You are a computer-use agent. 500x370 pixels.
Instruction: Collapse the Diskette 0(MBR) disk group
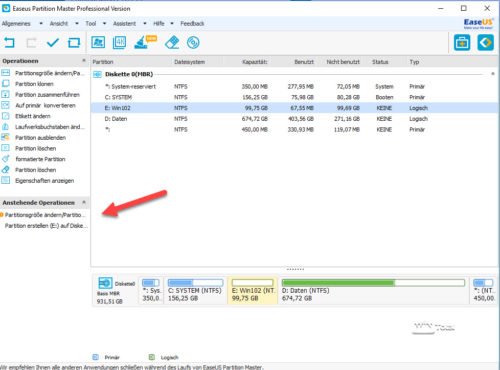click(x=493, y=74)
